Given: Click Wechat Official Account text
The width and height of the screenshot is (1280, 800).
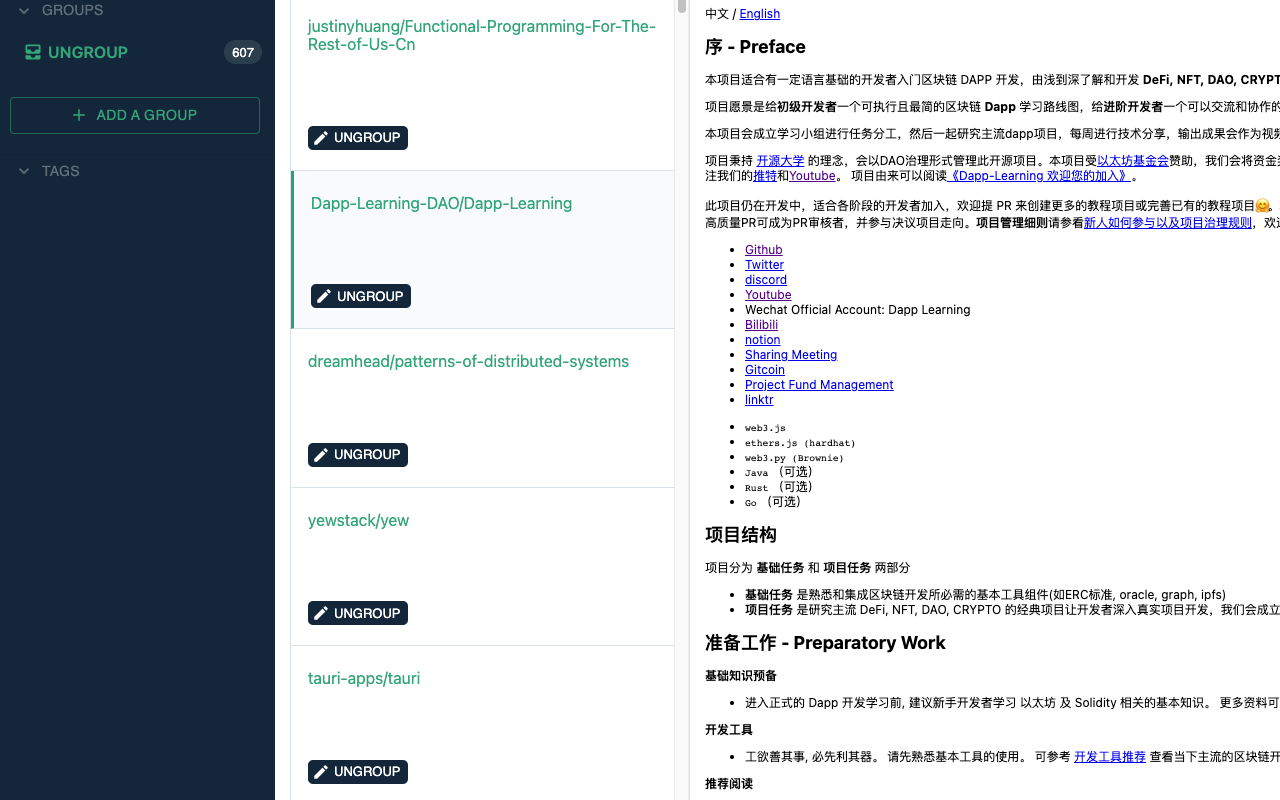Looking at the screenshot, I should (x=857, y=310).
